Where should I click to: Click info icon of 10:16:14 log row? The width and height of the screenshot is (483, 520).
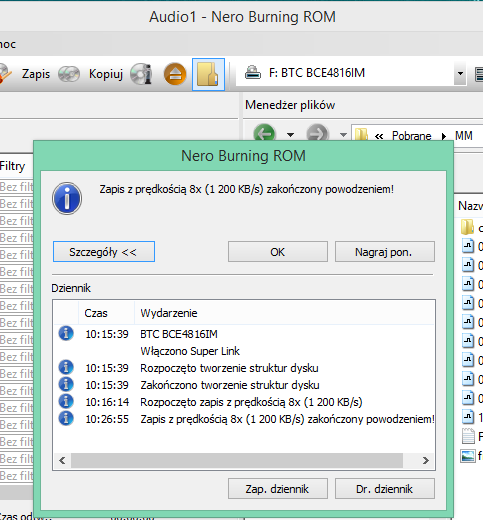pyautogui.click(x=66, y=401)
